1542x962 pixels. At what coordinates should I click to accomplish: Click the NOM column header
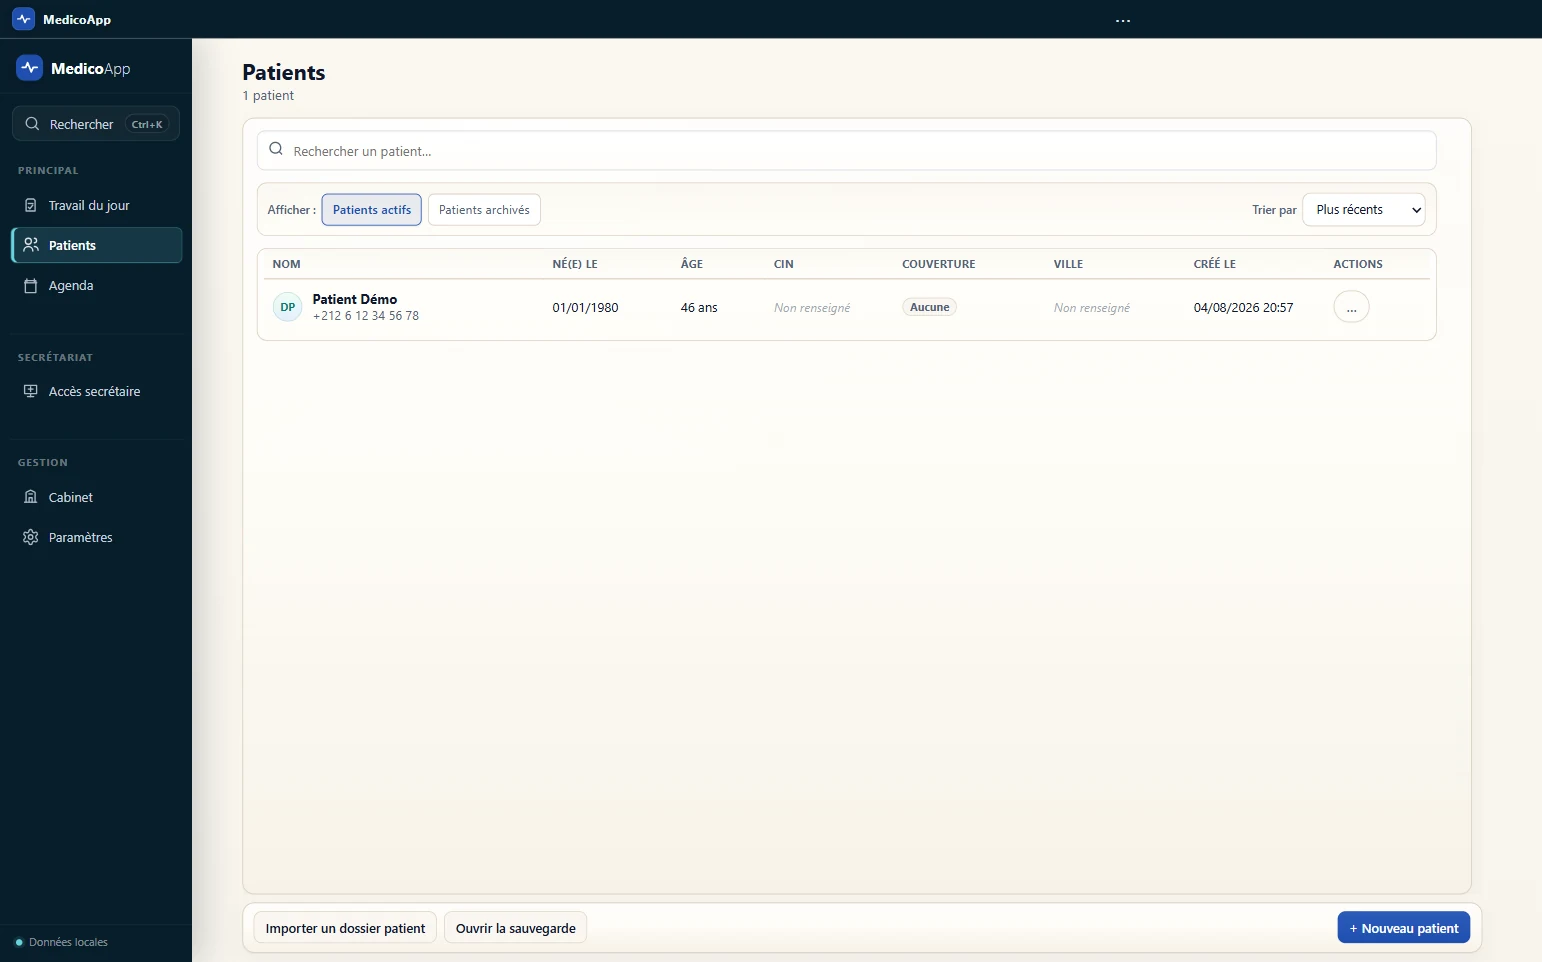pos(287,264)
